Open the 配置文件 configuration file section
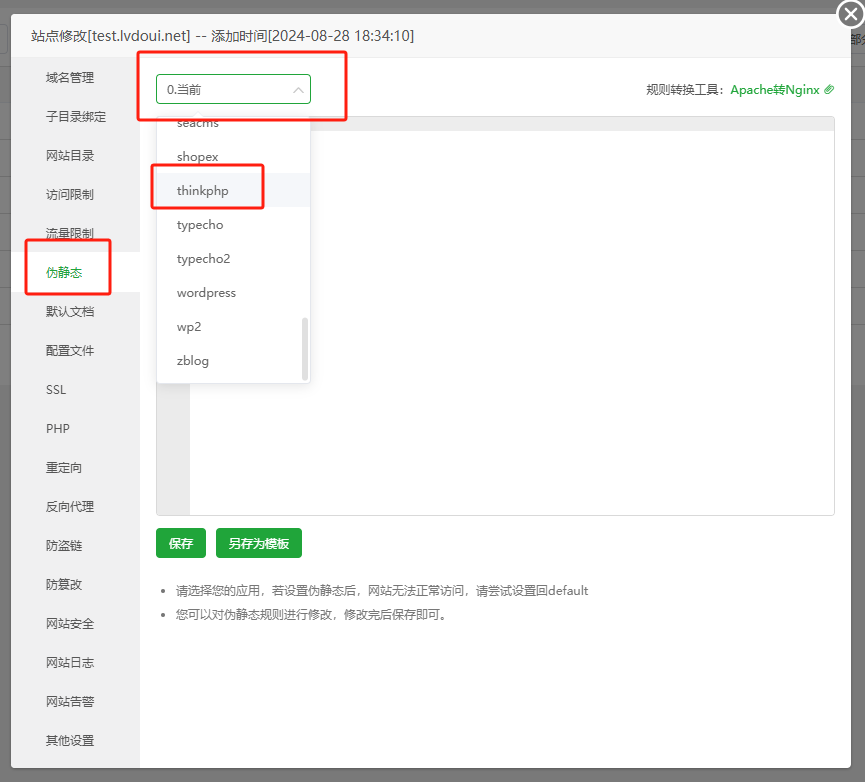This screenshot has width=865, height=782. click(70, 350)
